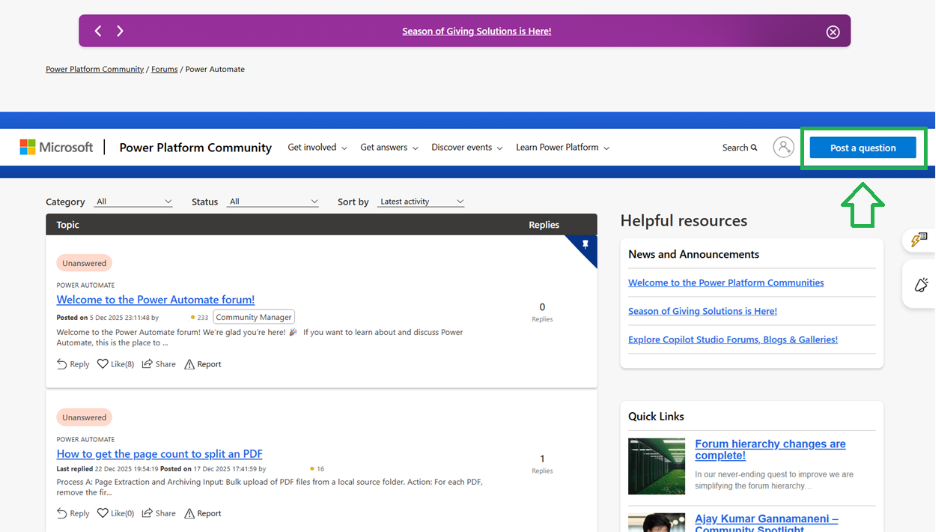Go to Forums breadcrumb link
936x532 pixels.
164,69
